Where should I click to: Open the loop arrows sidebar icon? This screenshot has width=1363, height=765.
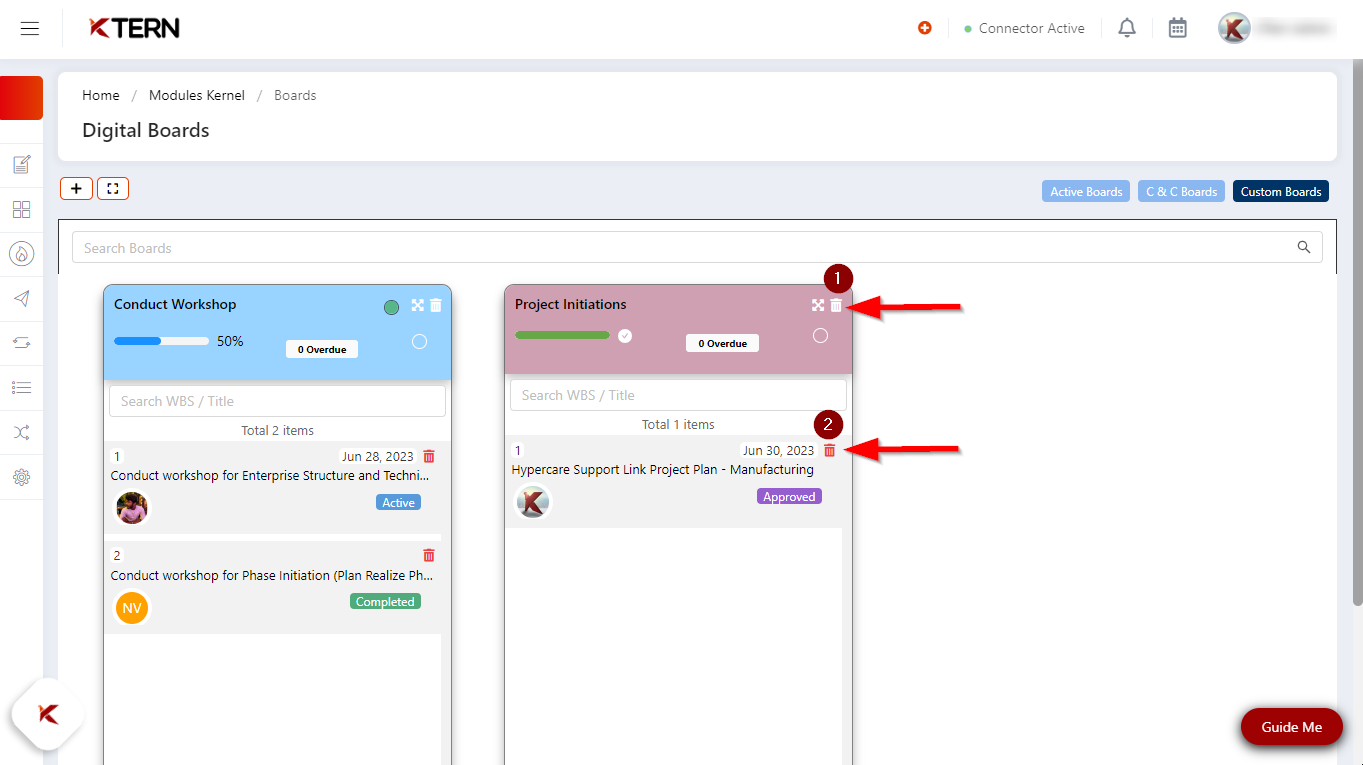pos(21,343)
